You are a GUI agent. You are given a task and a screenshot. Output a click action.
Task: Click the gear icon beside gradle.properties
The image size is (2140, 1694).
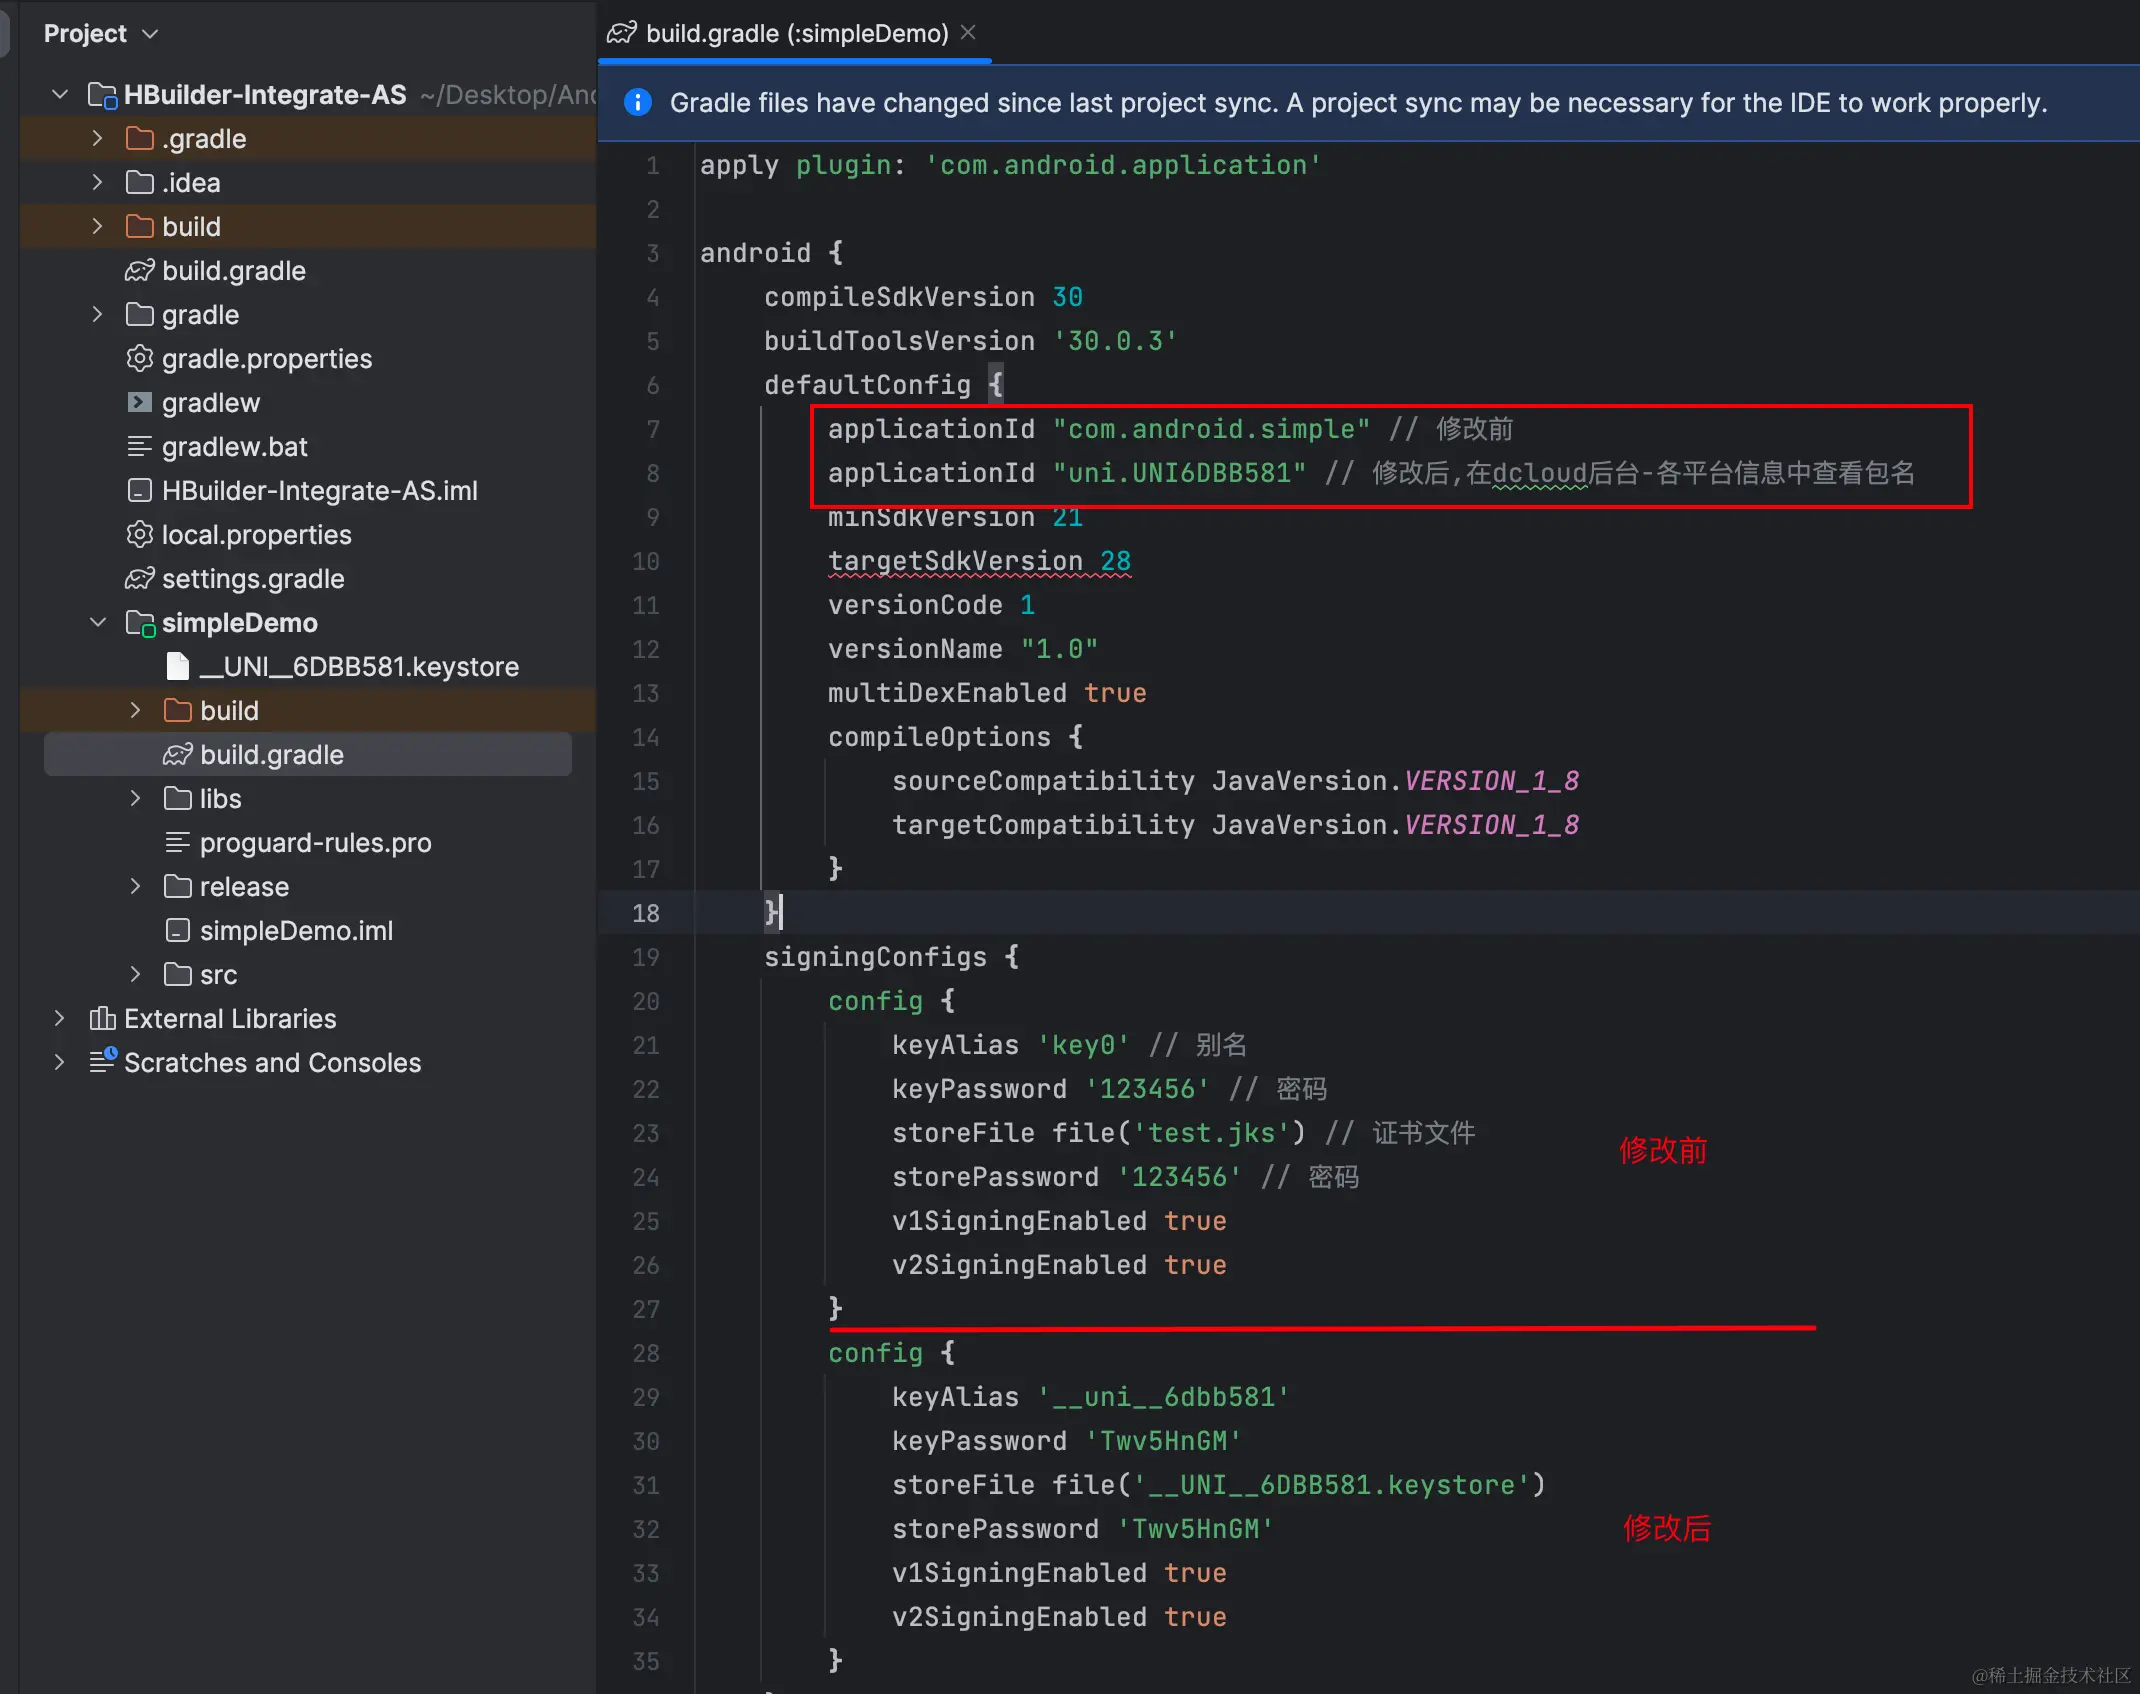tap(139, 359)
